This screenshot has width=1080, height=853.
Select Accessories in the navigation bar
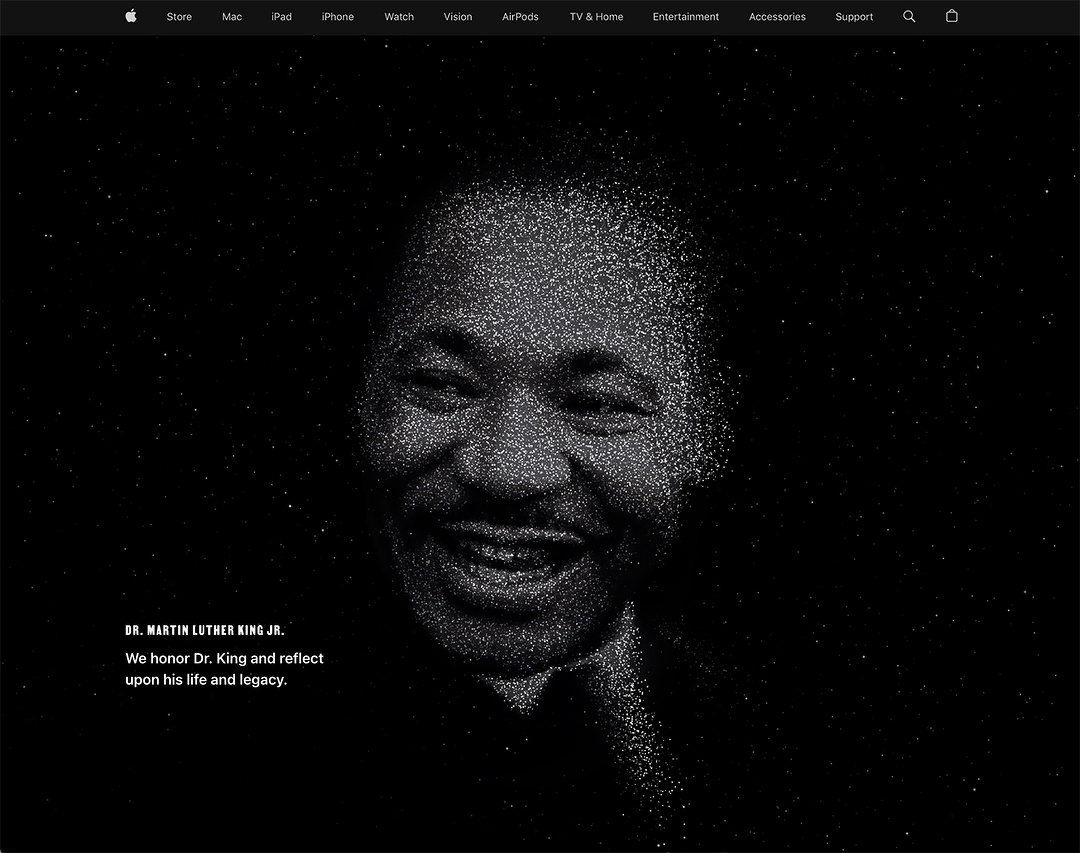click(777, 17)
